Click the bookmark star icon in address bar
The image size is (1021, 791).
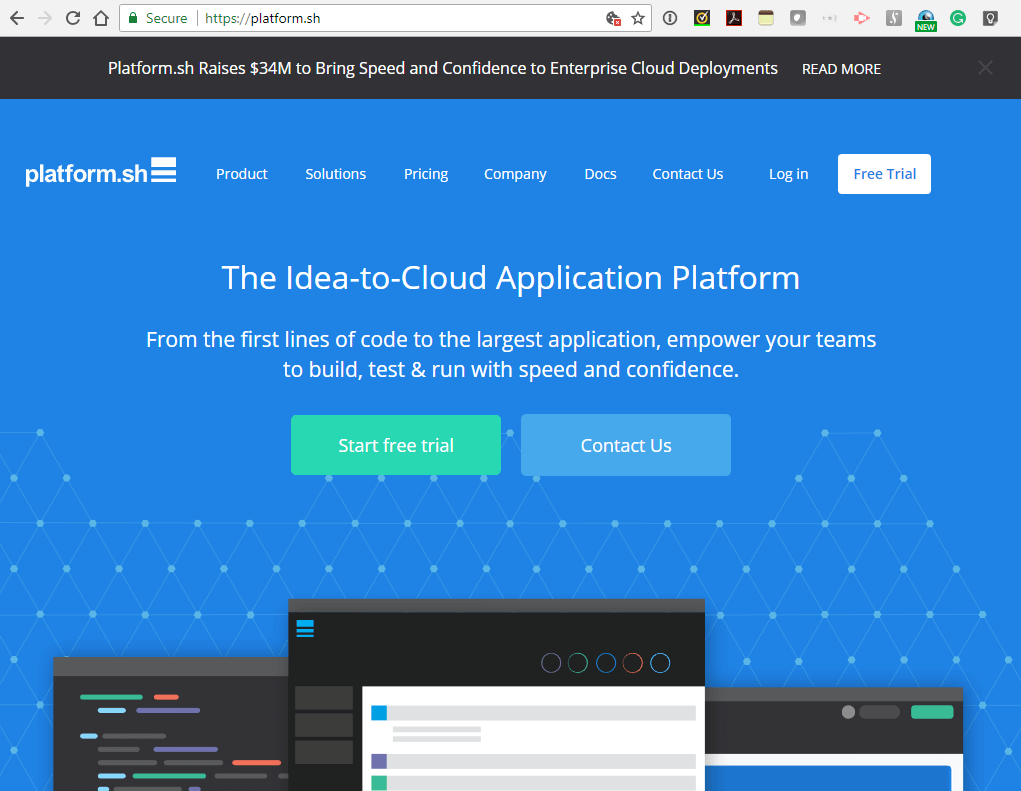pos(638,18)
